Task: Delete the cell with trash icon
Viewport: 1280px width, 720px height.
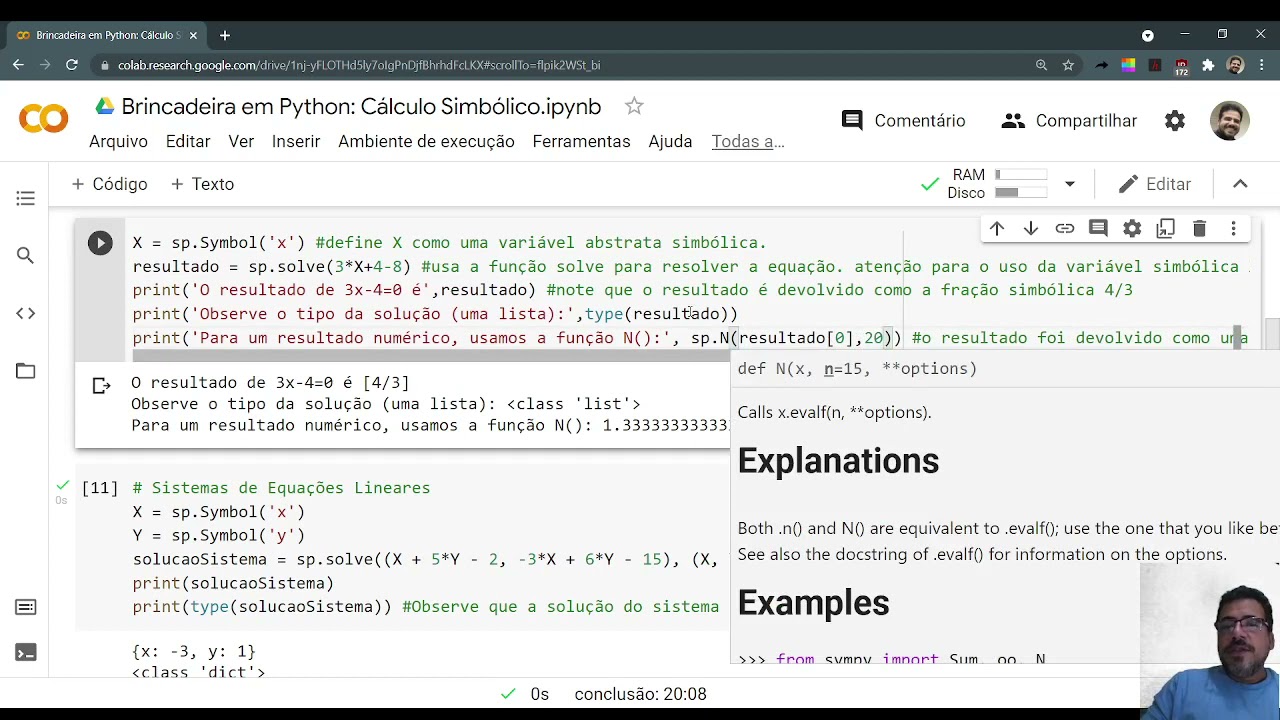Action: (x=1200, y=229)
